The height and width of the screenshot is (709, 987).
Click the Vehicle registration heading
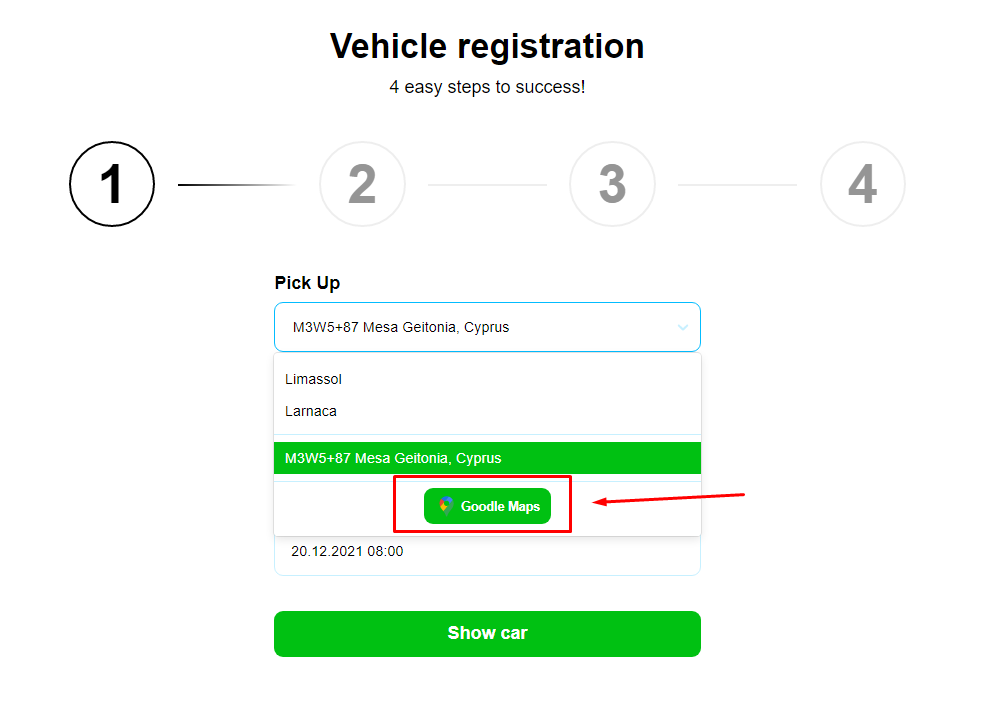tap(487, 46)
